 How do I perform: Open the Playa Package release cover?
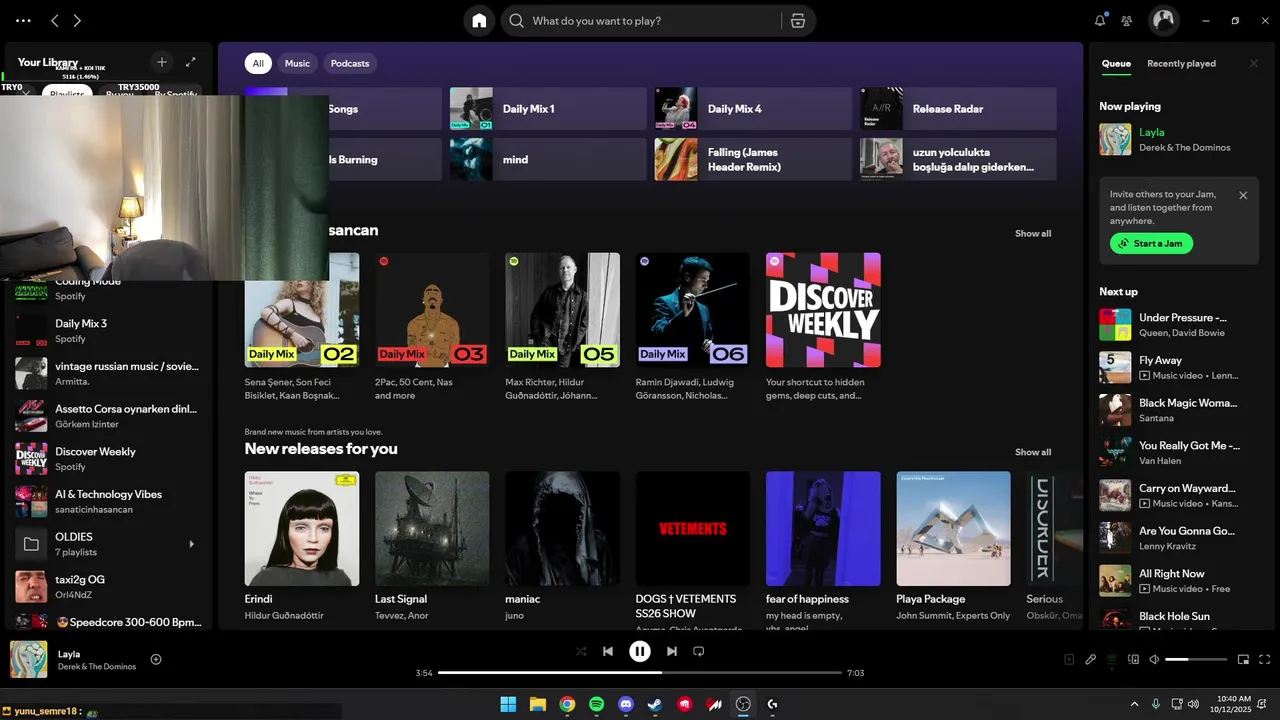[x=953, y=528]
